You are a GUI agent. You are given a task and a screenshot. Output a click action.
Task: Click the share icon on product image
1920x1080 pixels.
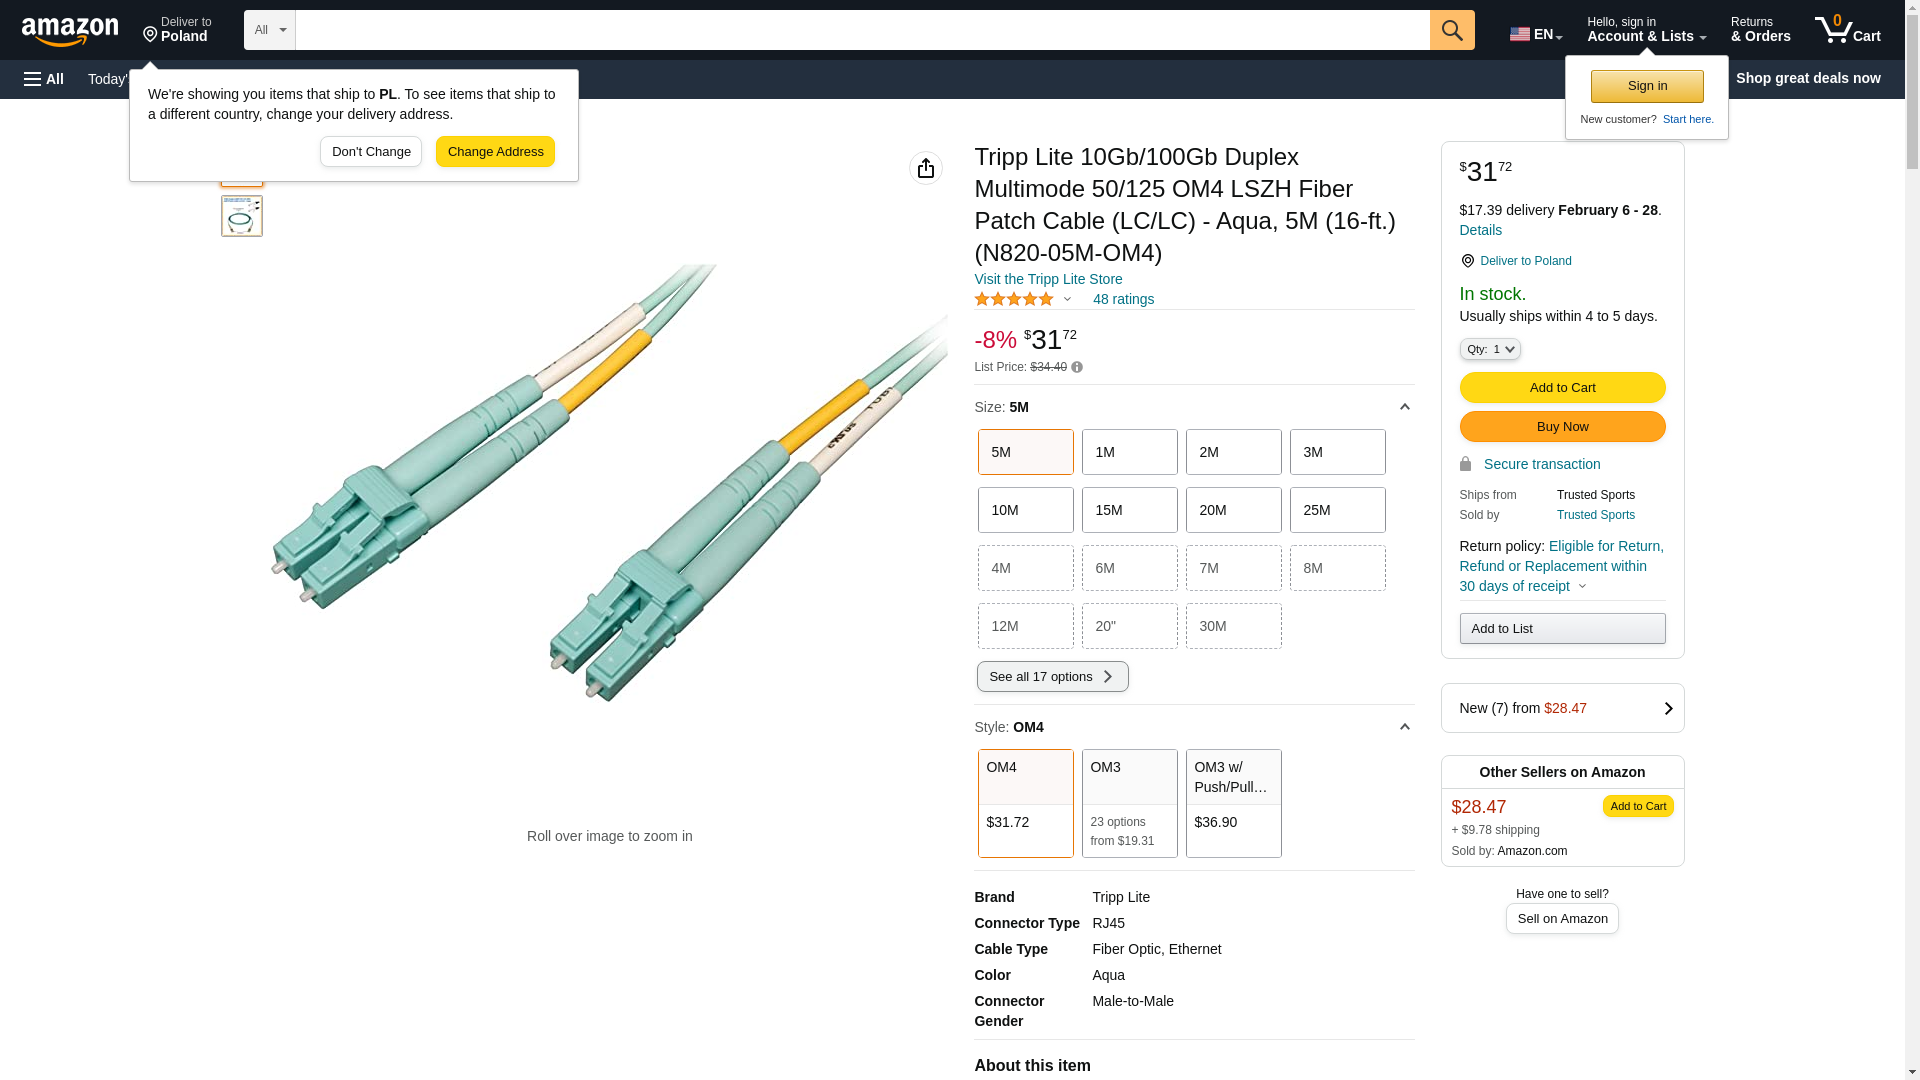(x=925, y=168)
